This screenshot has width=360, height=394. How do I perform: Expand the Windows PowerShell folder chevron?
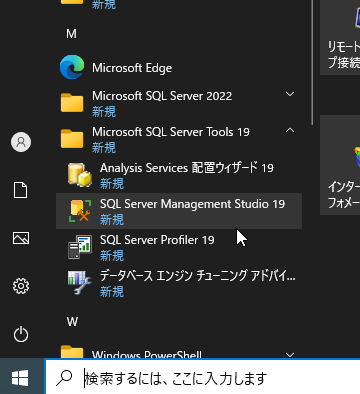[x=290, y=355]
